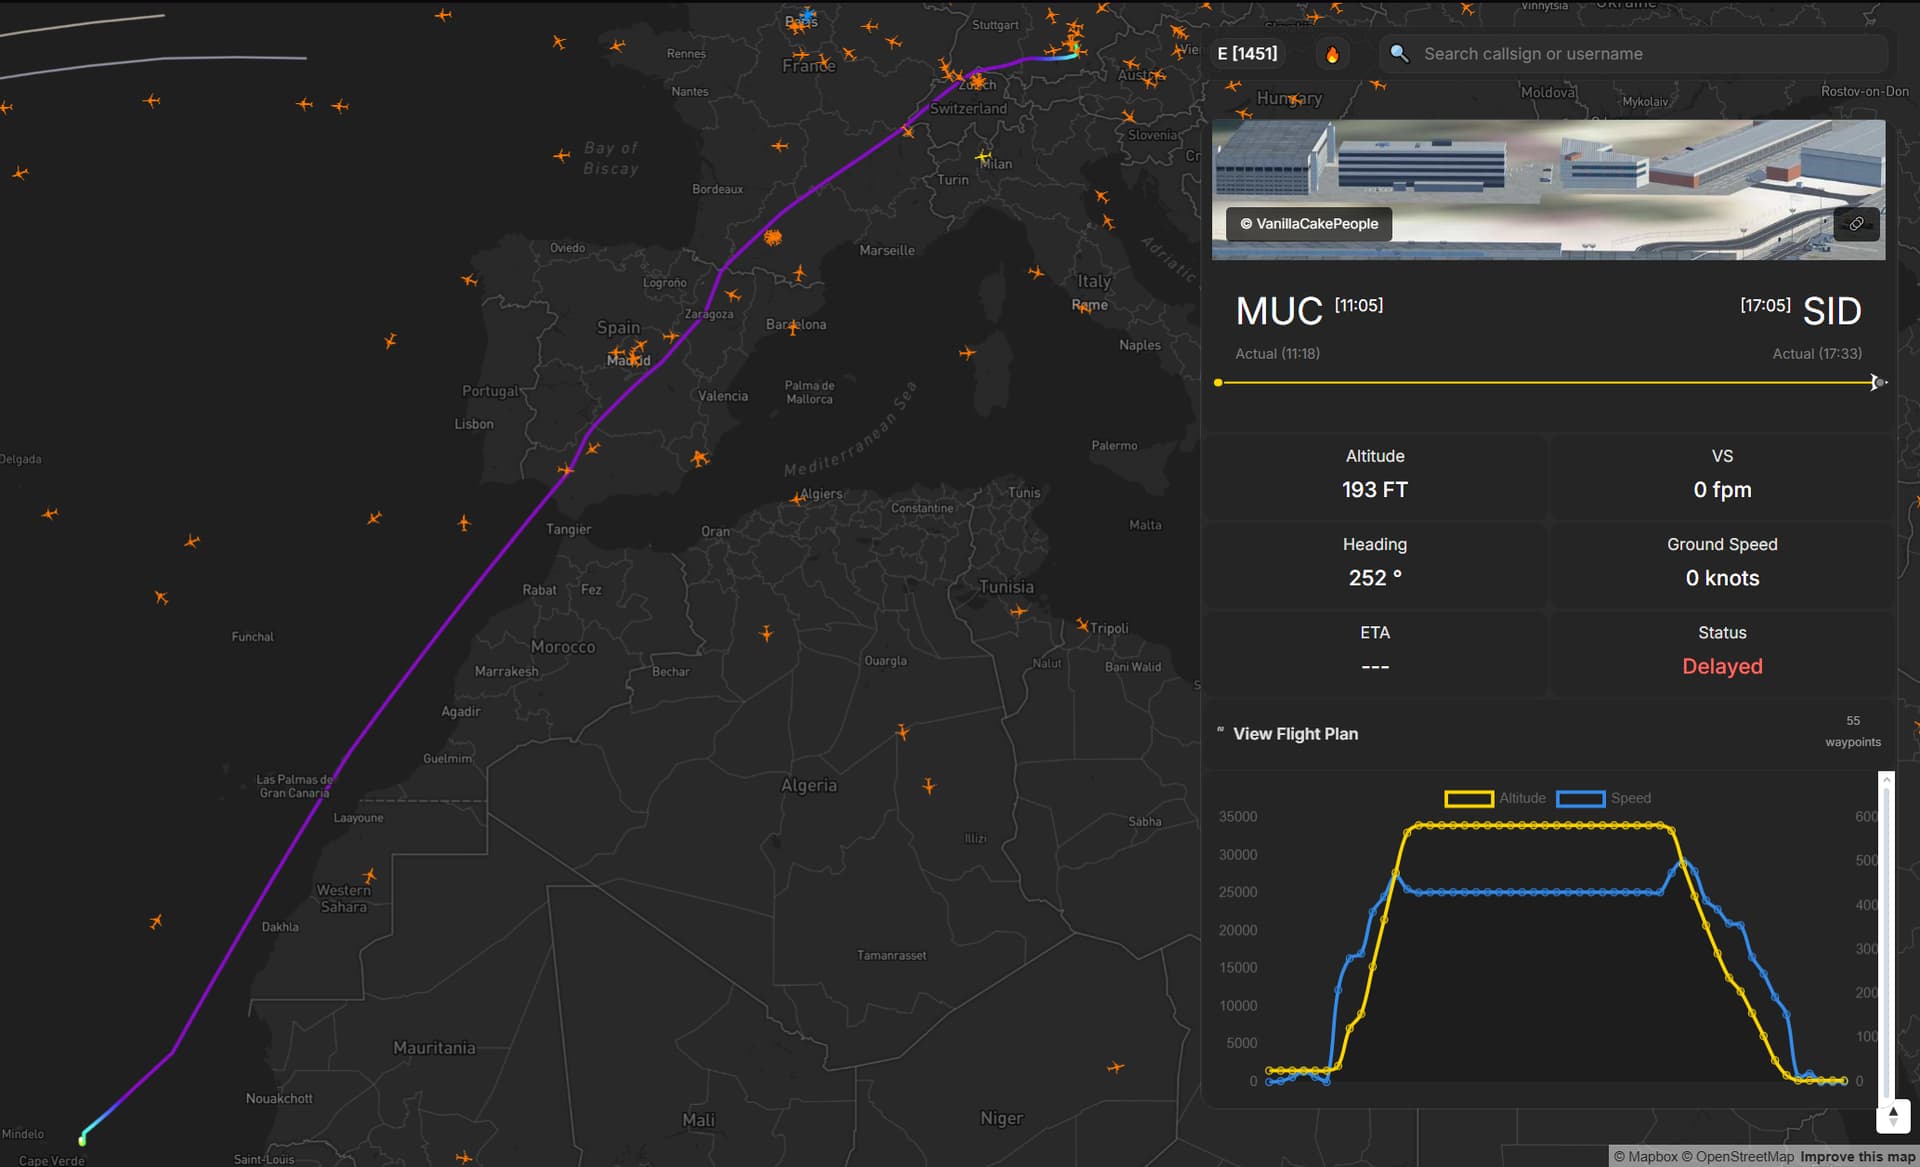
Task: Open the Improve this map link
Action: [x=1857, y=1157]
